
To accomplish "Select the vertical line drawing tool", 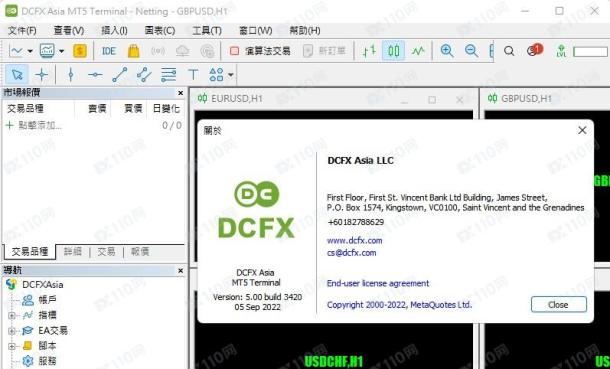I will pyautogui.click(x=70, y=74).
